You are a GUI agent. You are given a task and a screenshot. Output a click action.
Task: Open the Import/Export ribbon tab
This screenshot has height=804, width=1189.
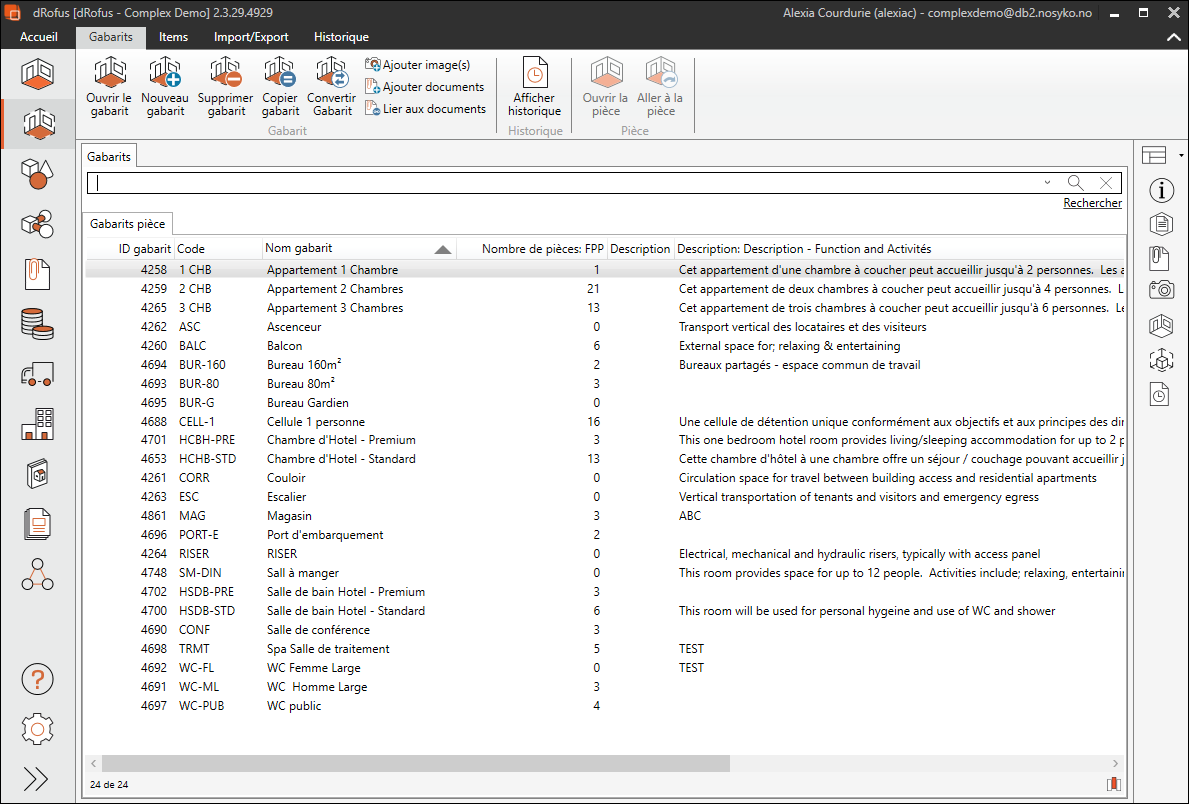(x=251, y=37)
